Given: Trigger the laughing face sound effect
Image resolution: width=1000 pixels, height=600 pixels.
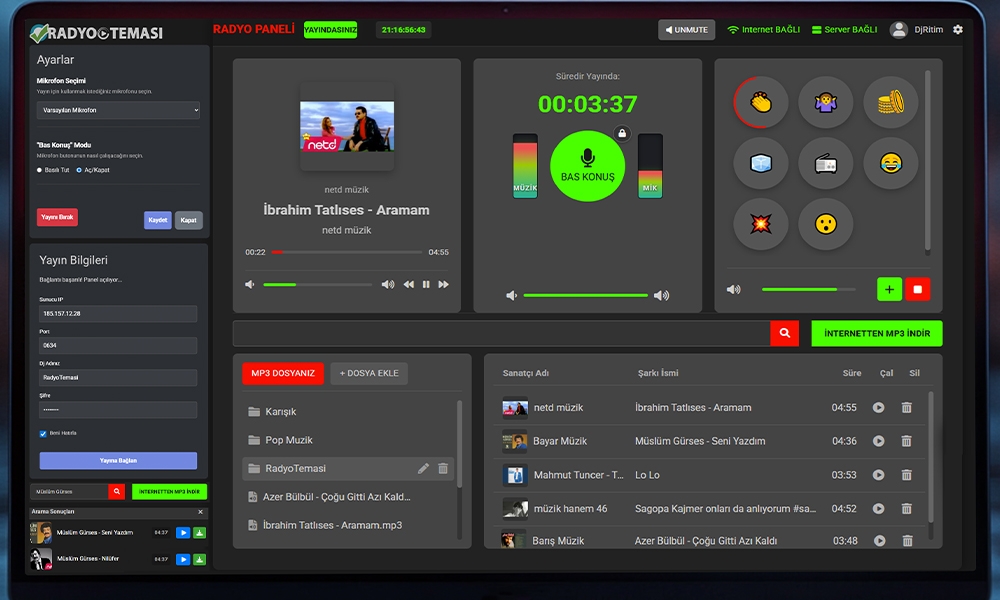Looking at the screenshot, I should (x=890, y=163).
